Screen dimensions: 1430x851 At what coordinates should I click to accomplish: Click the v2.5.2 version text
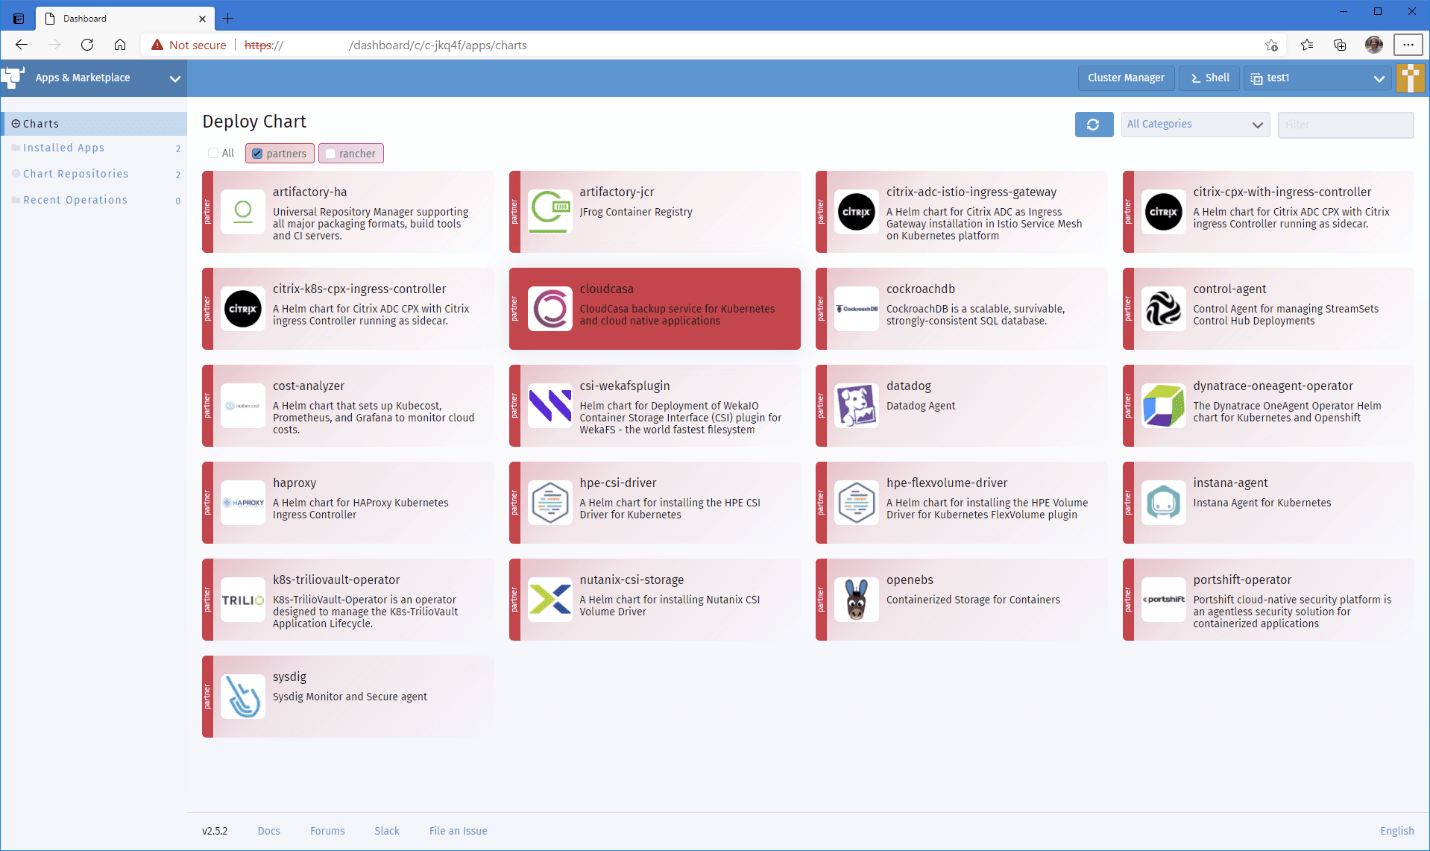[215, 831]
